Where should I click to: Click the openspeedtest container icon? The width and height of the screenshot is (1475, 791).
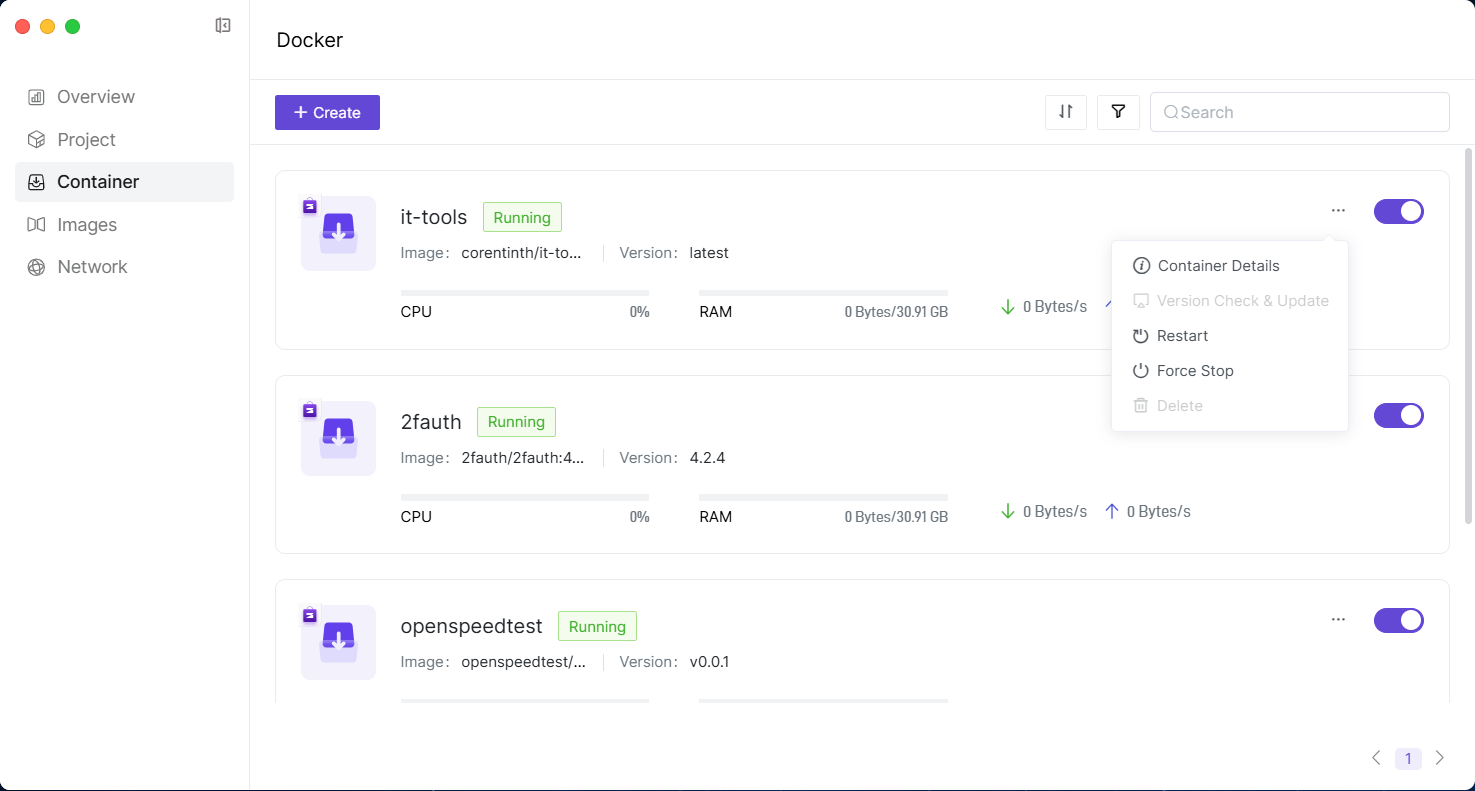click(338, 642)
